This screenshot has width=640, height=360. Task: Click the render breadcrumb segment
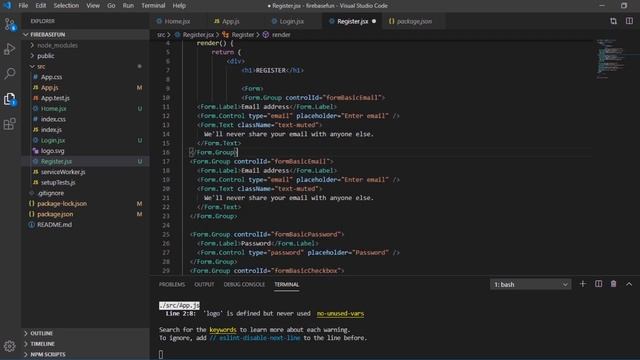[281, 35]
